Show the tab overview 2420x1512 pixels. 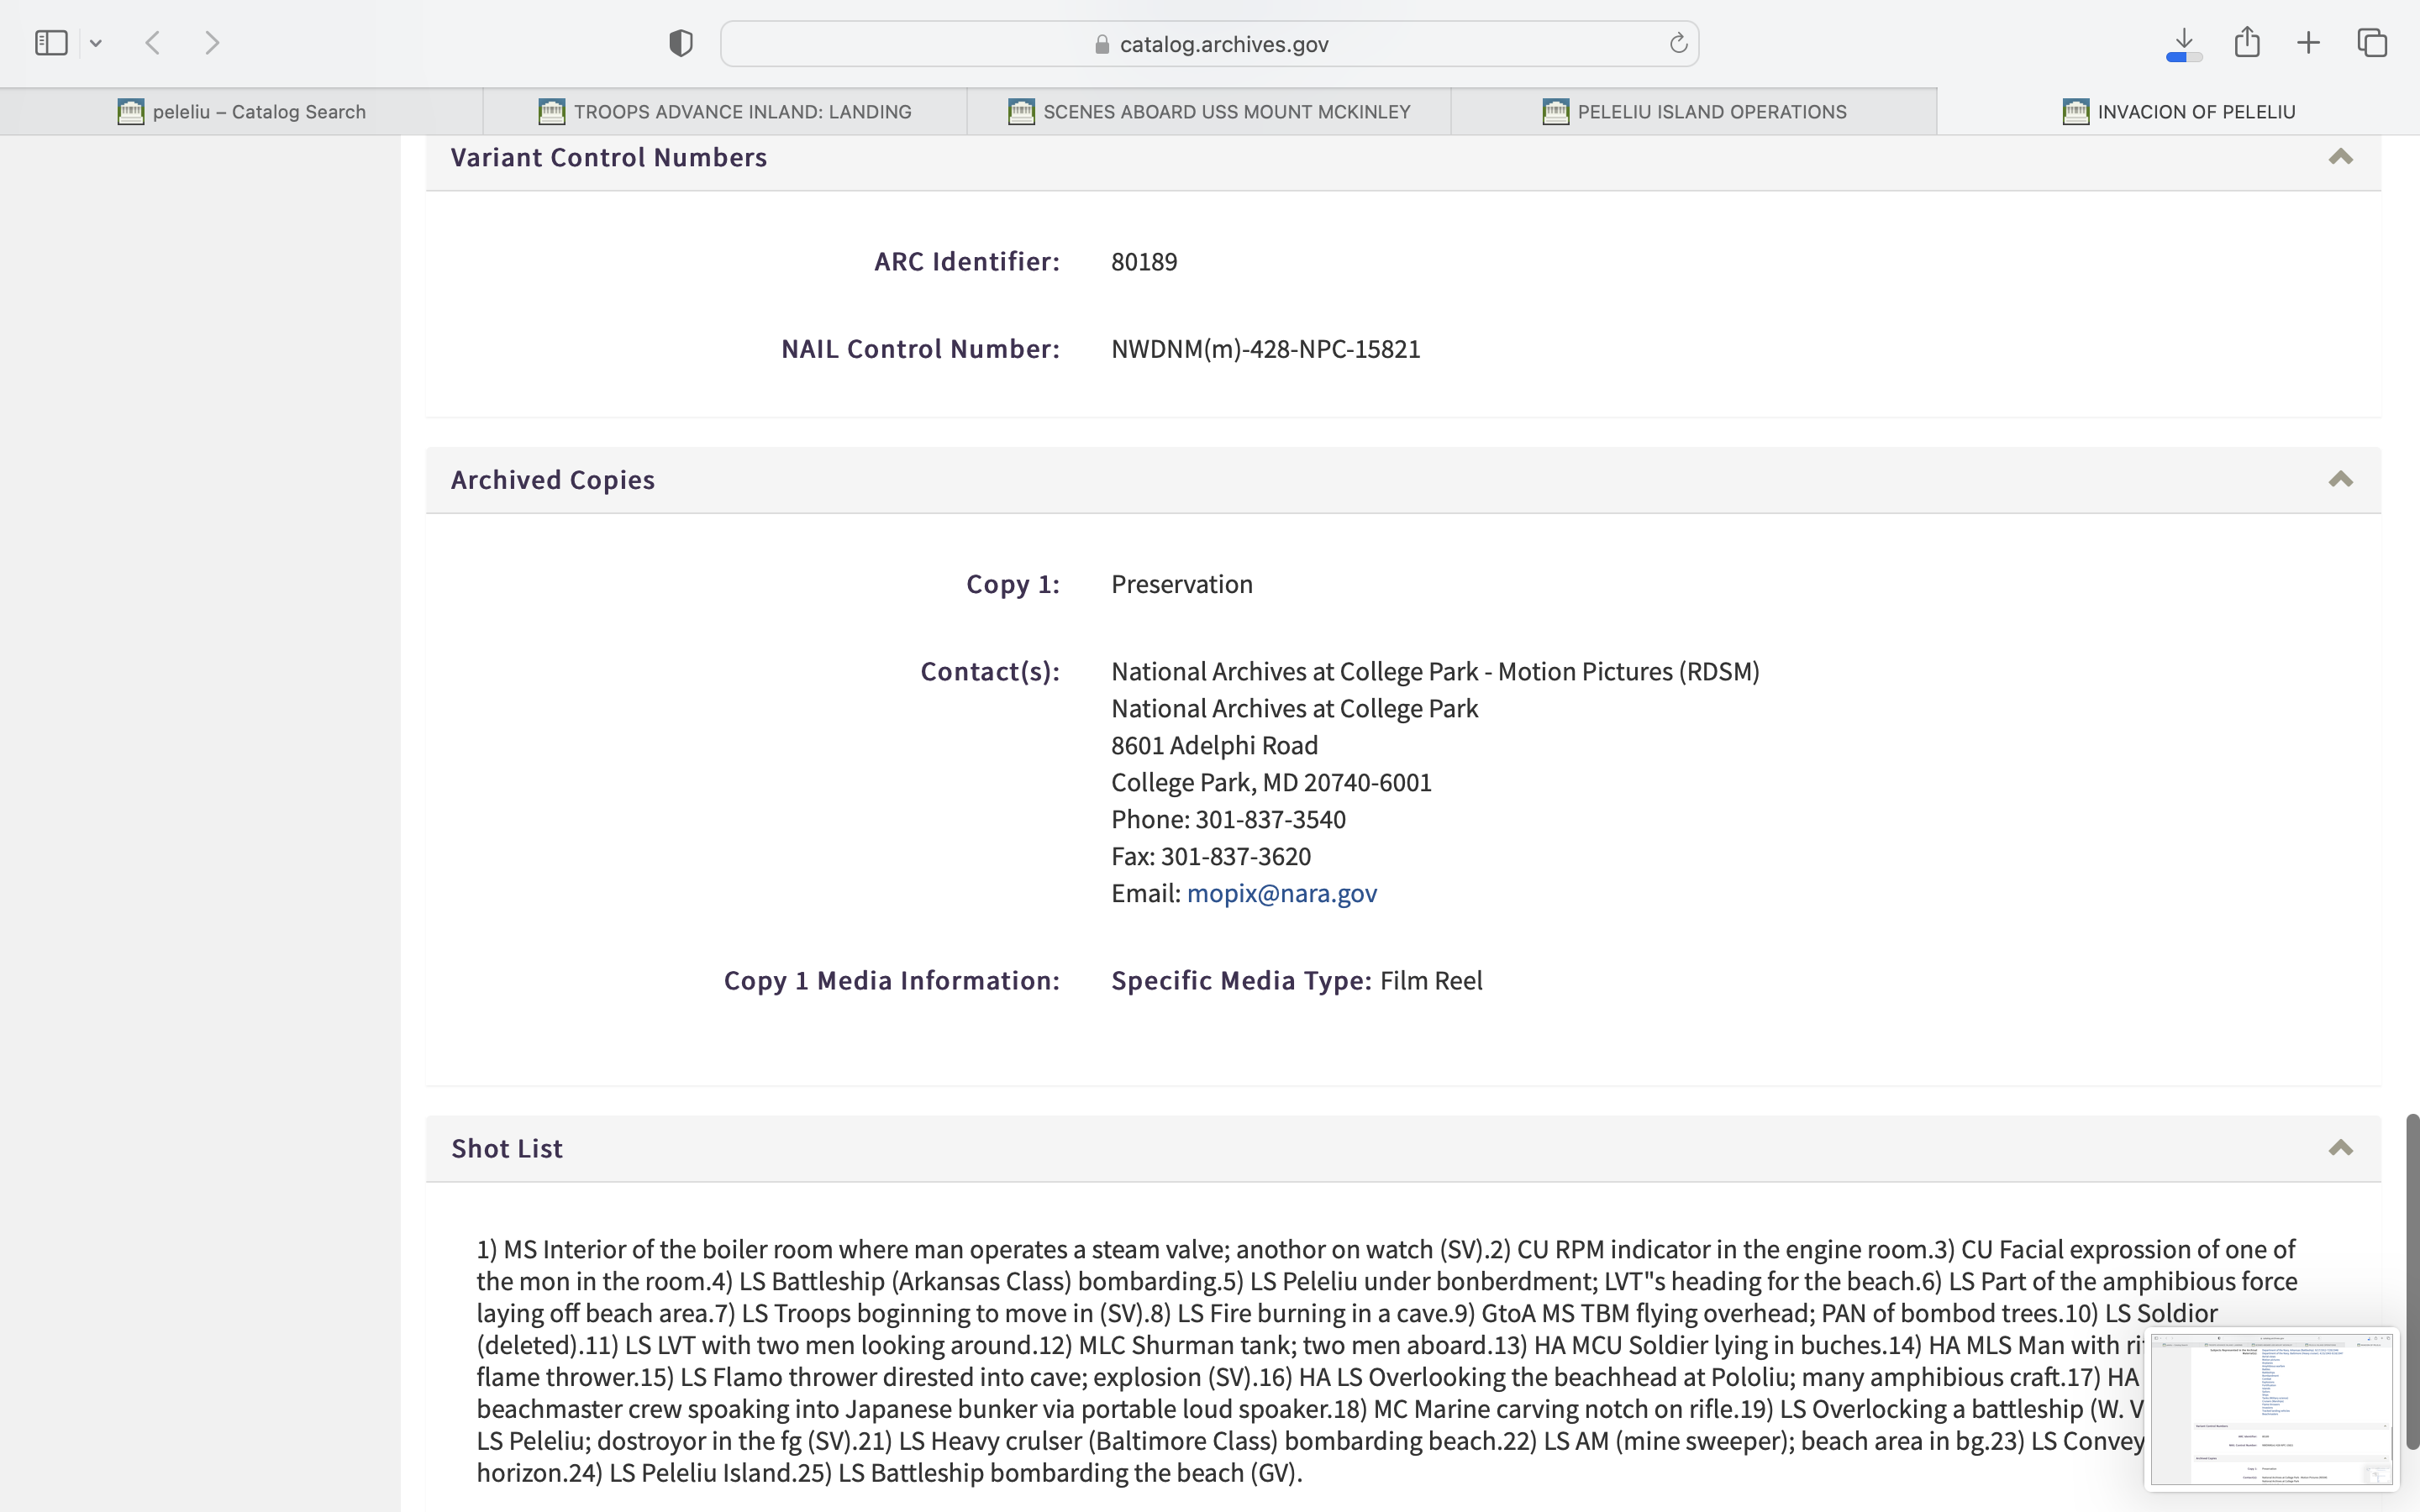point(2372,43)
